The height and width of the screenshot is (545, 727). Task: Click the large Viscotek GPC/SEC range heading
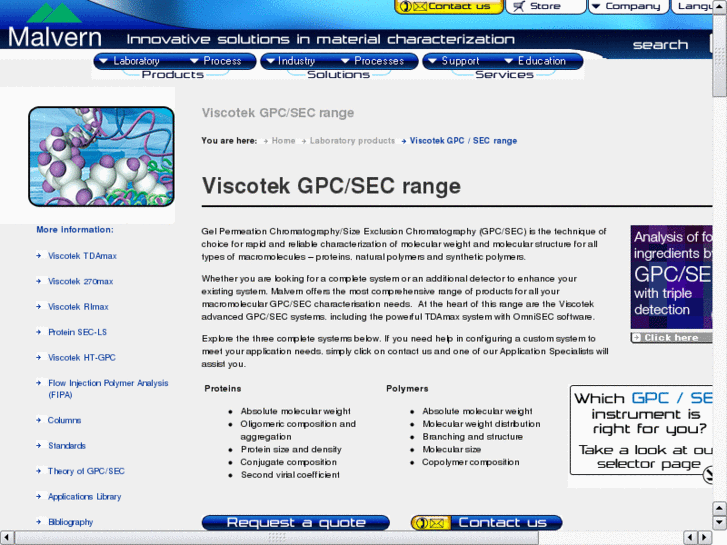coord(331,186)
